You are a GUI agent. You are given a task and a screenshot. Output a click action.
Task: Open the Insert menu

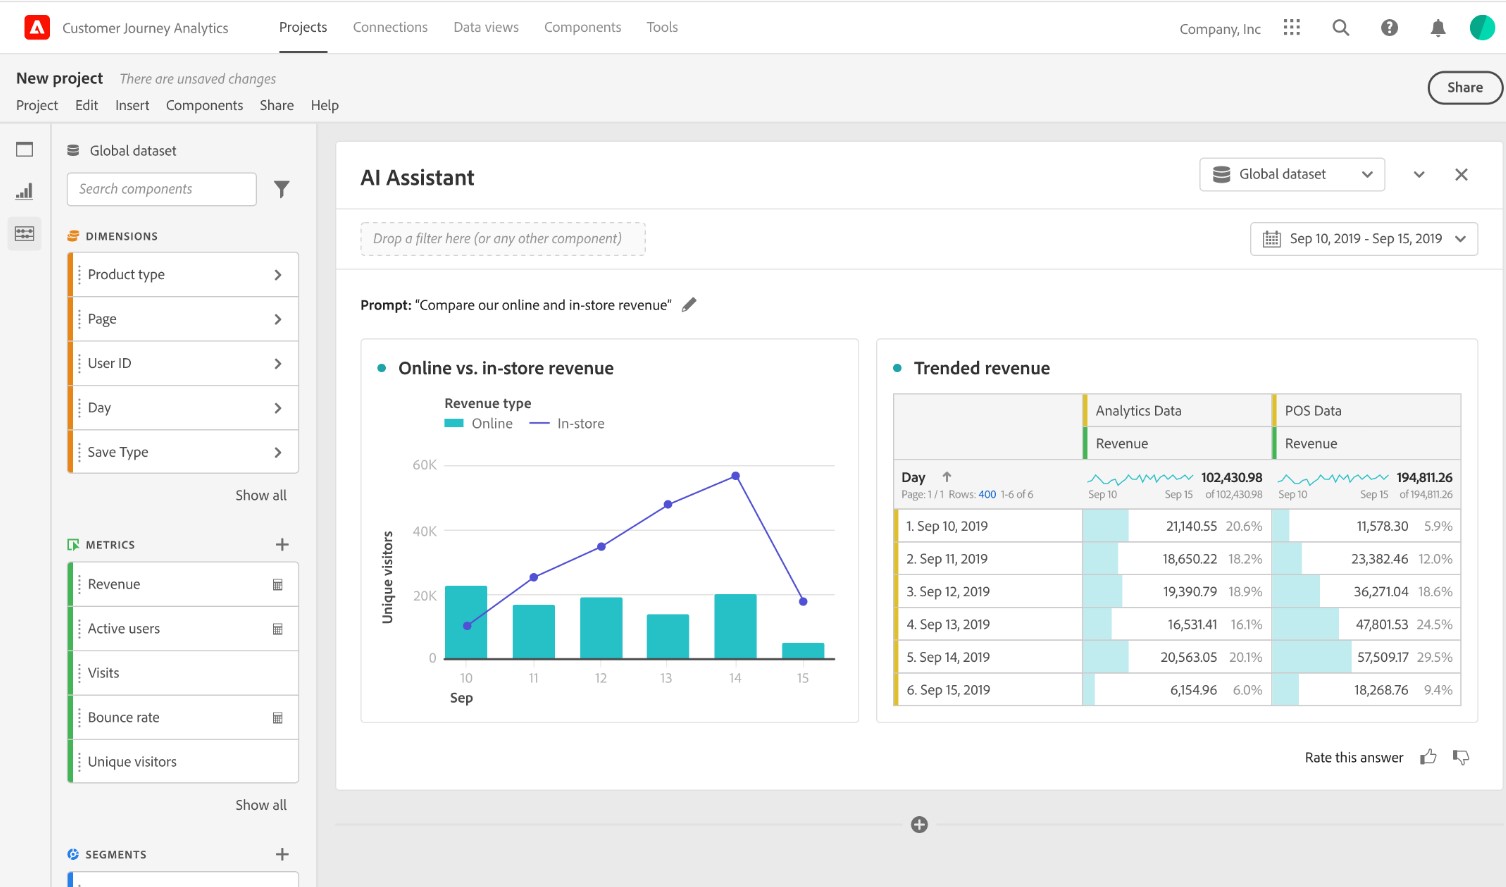coord(132,105)
